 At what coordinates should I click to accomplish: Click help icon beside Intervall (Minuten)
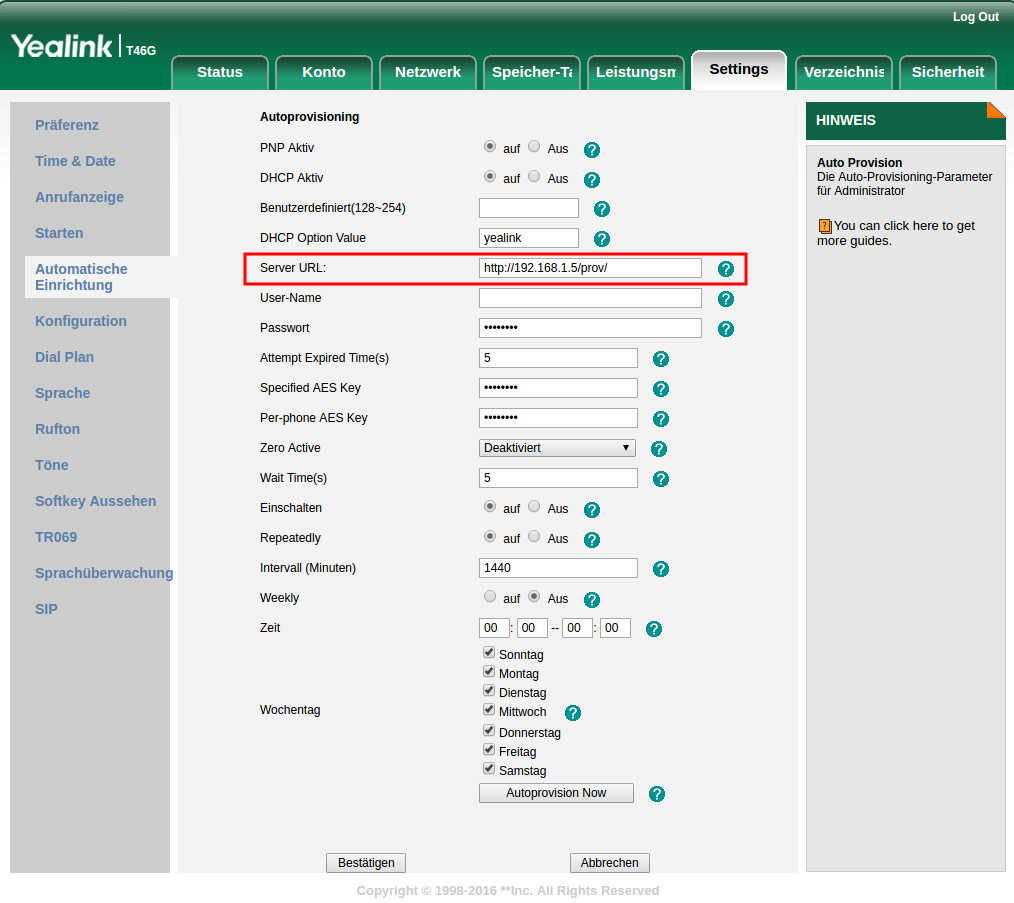[x=660, y=569]
